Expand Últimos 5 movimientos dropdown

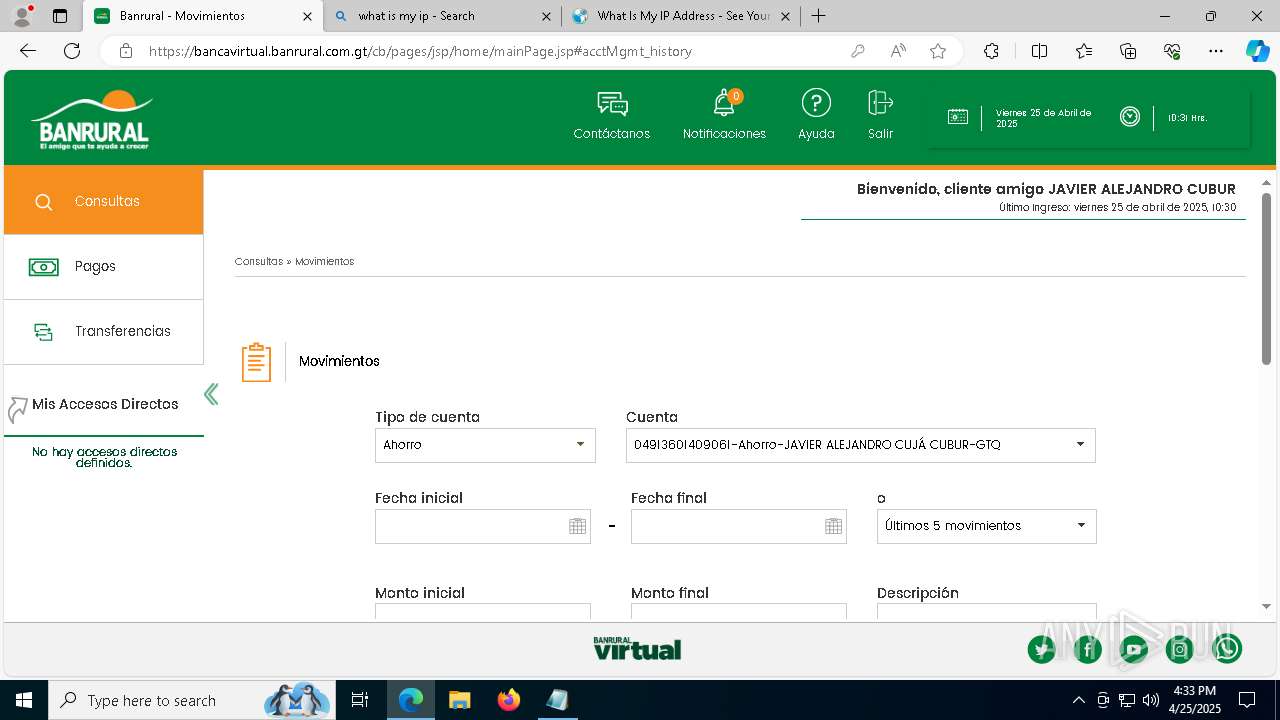[x=1081, y=526]
